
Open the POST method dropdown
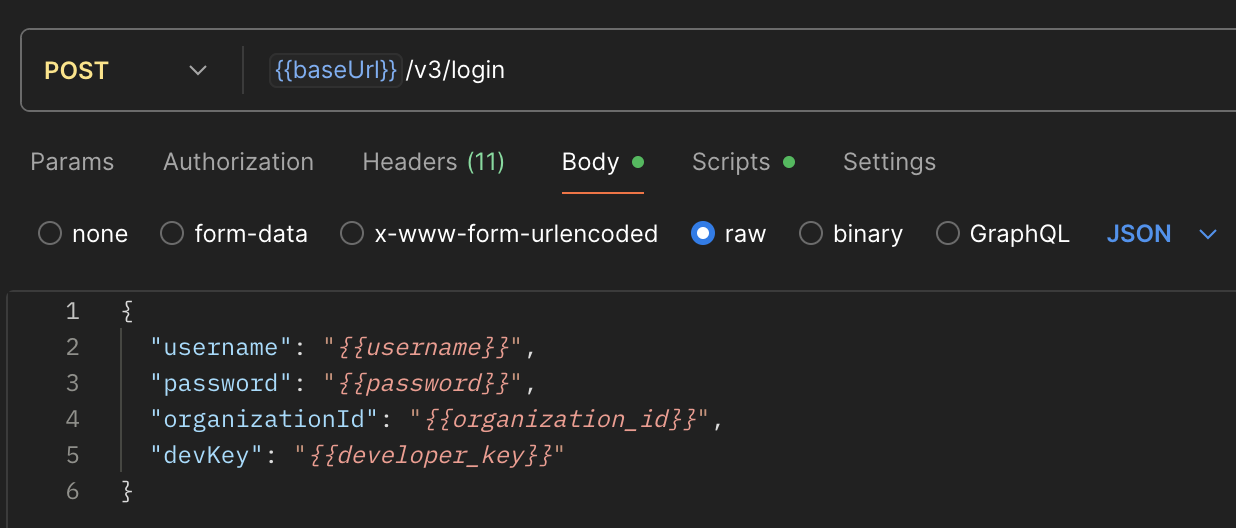[x=126, y=71]
